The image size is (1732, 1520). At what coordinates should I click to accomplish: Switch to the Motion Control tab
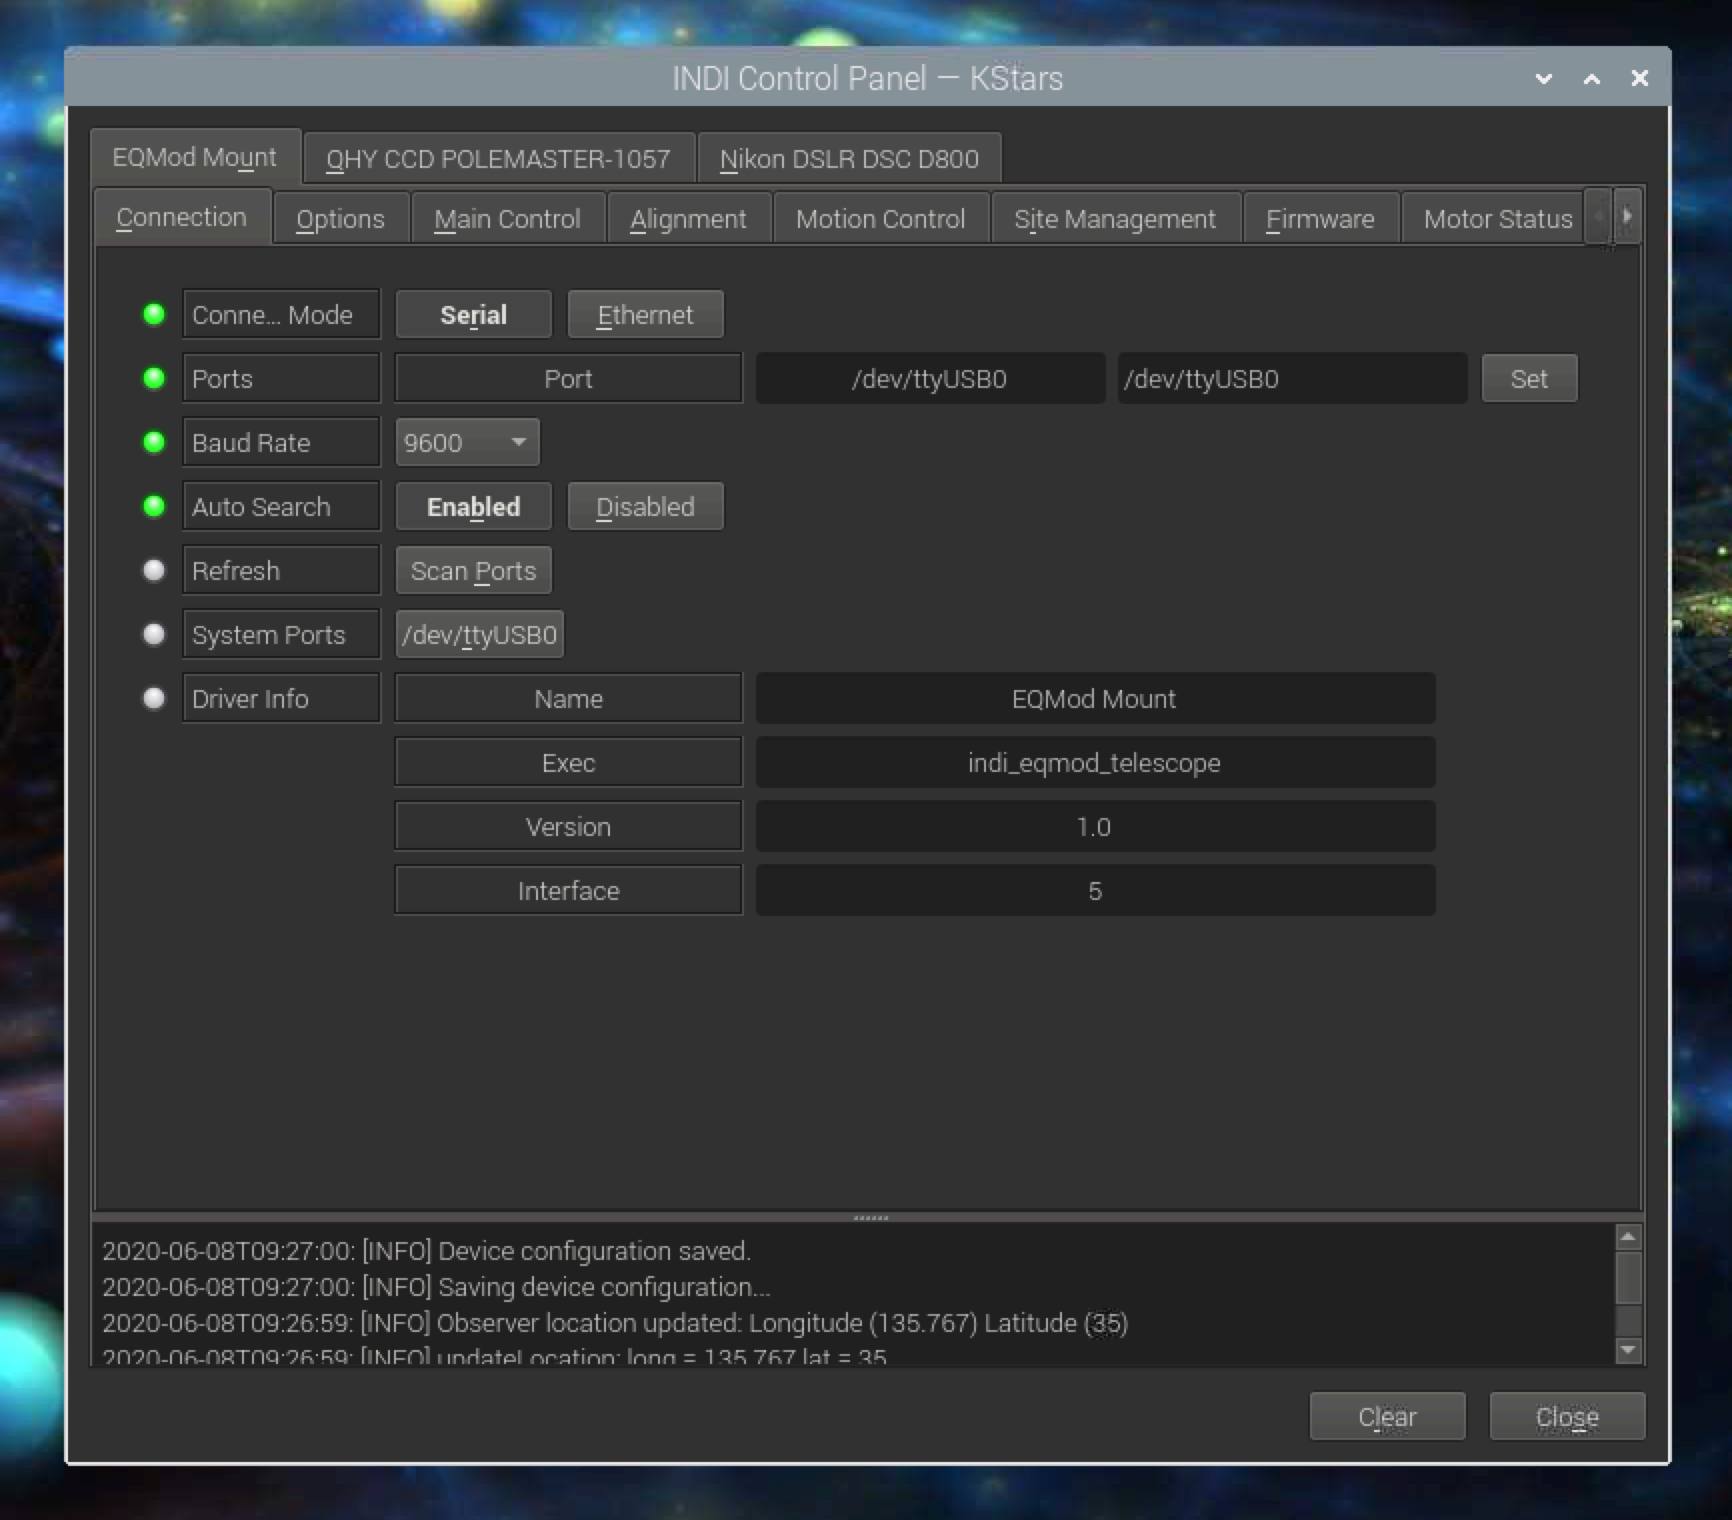tap(881, 219)
